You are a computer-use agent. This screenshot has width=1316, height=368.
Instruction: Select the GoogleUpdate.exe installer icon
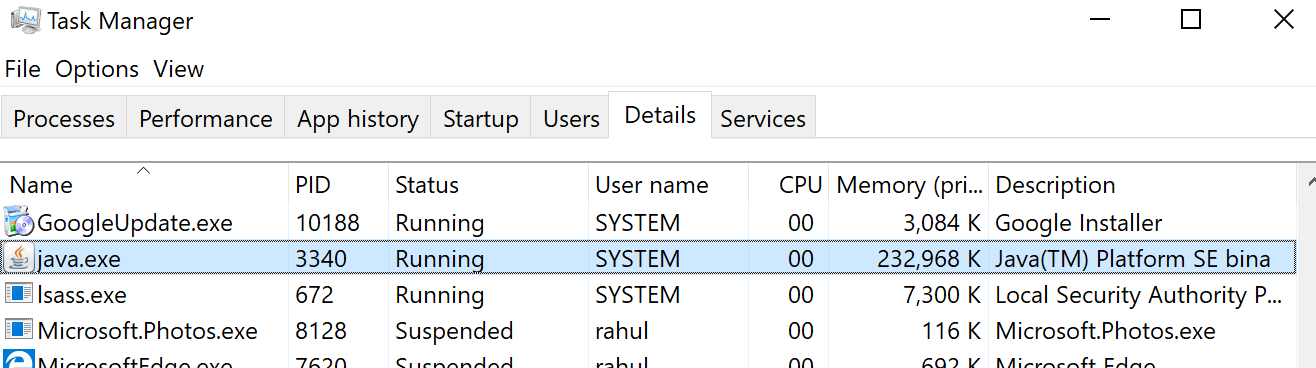coord(19,222)
